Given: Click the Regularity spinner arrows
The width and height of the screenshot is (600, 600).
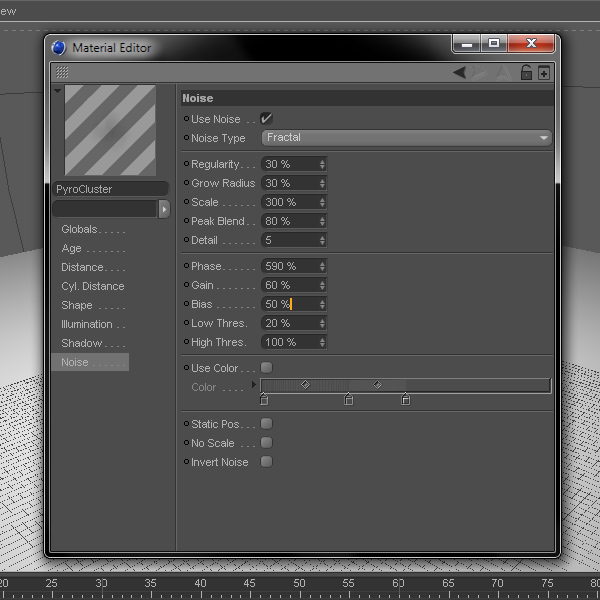Looking at the screenshot, I should coord(322,164).
